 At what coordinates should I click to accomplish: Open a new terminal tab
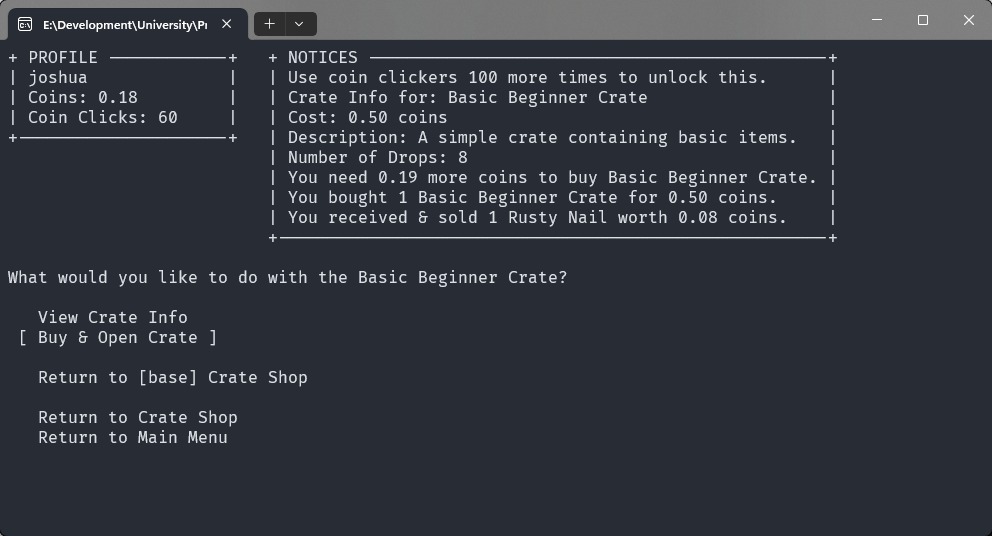point(269,23)
